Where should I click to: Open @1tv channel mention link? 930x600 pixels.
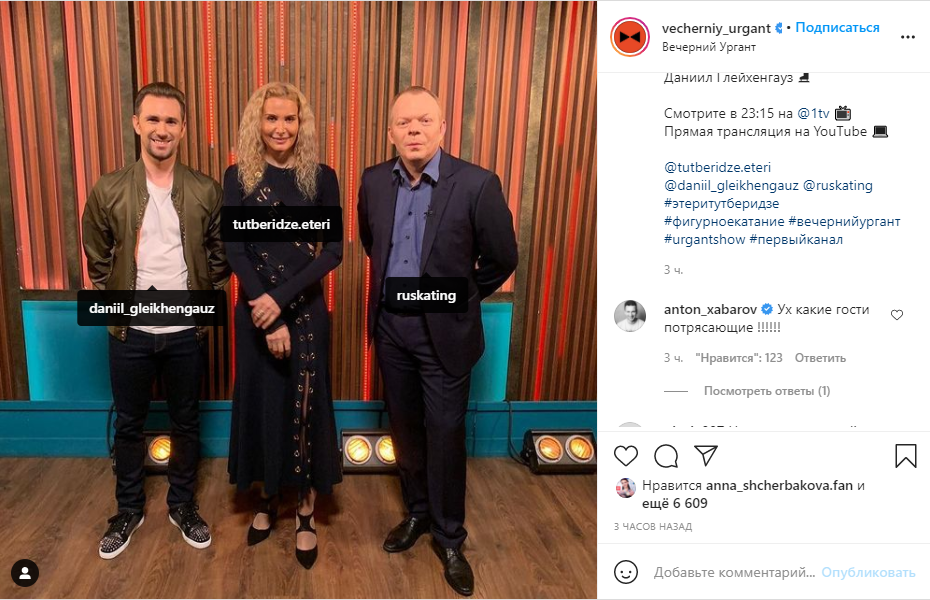click(x=813, y=113)
